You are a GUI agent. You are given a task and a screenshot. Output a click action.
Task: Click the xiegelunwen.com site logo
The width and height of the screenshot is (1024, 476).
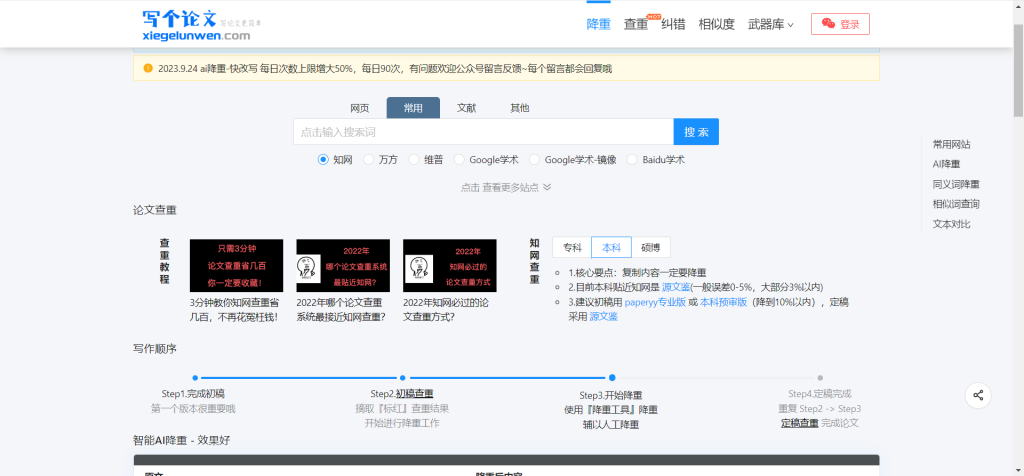point(195,24)
